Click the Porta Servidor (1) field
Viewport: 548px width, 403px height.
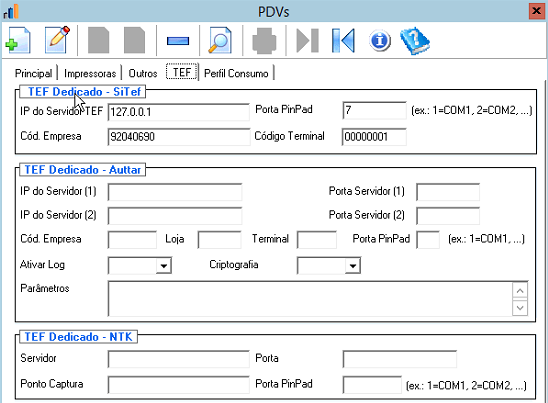[448, 192]
